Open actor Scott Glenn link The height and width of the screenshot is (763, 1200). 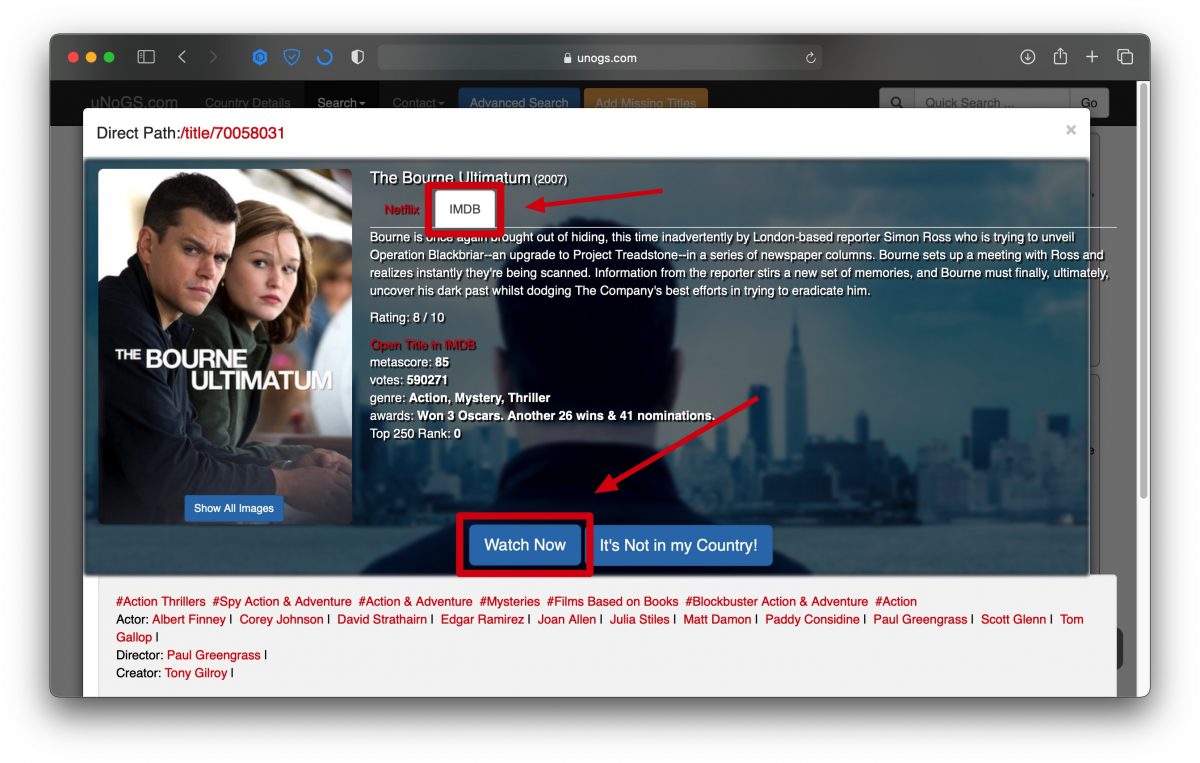[x=1014, y=620]
